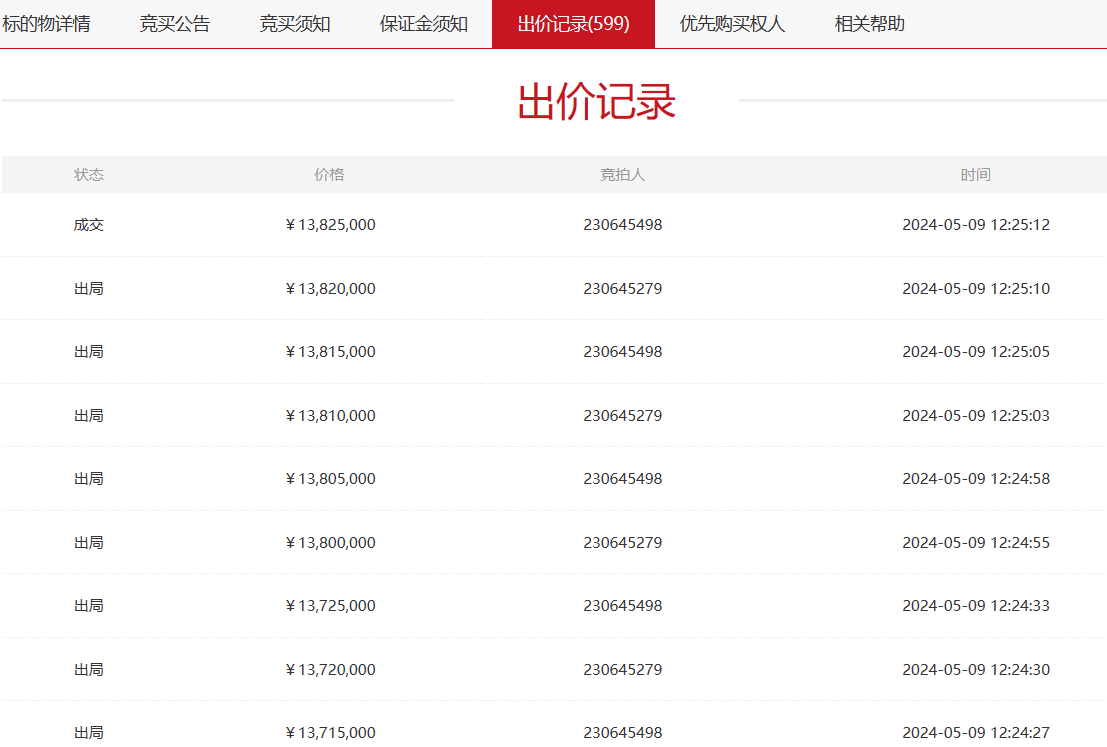1107x747 pixels.
Task: Select price ¥13,810,000
Action: [x=330, y=415]
